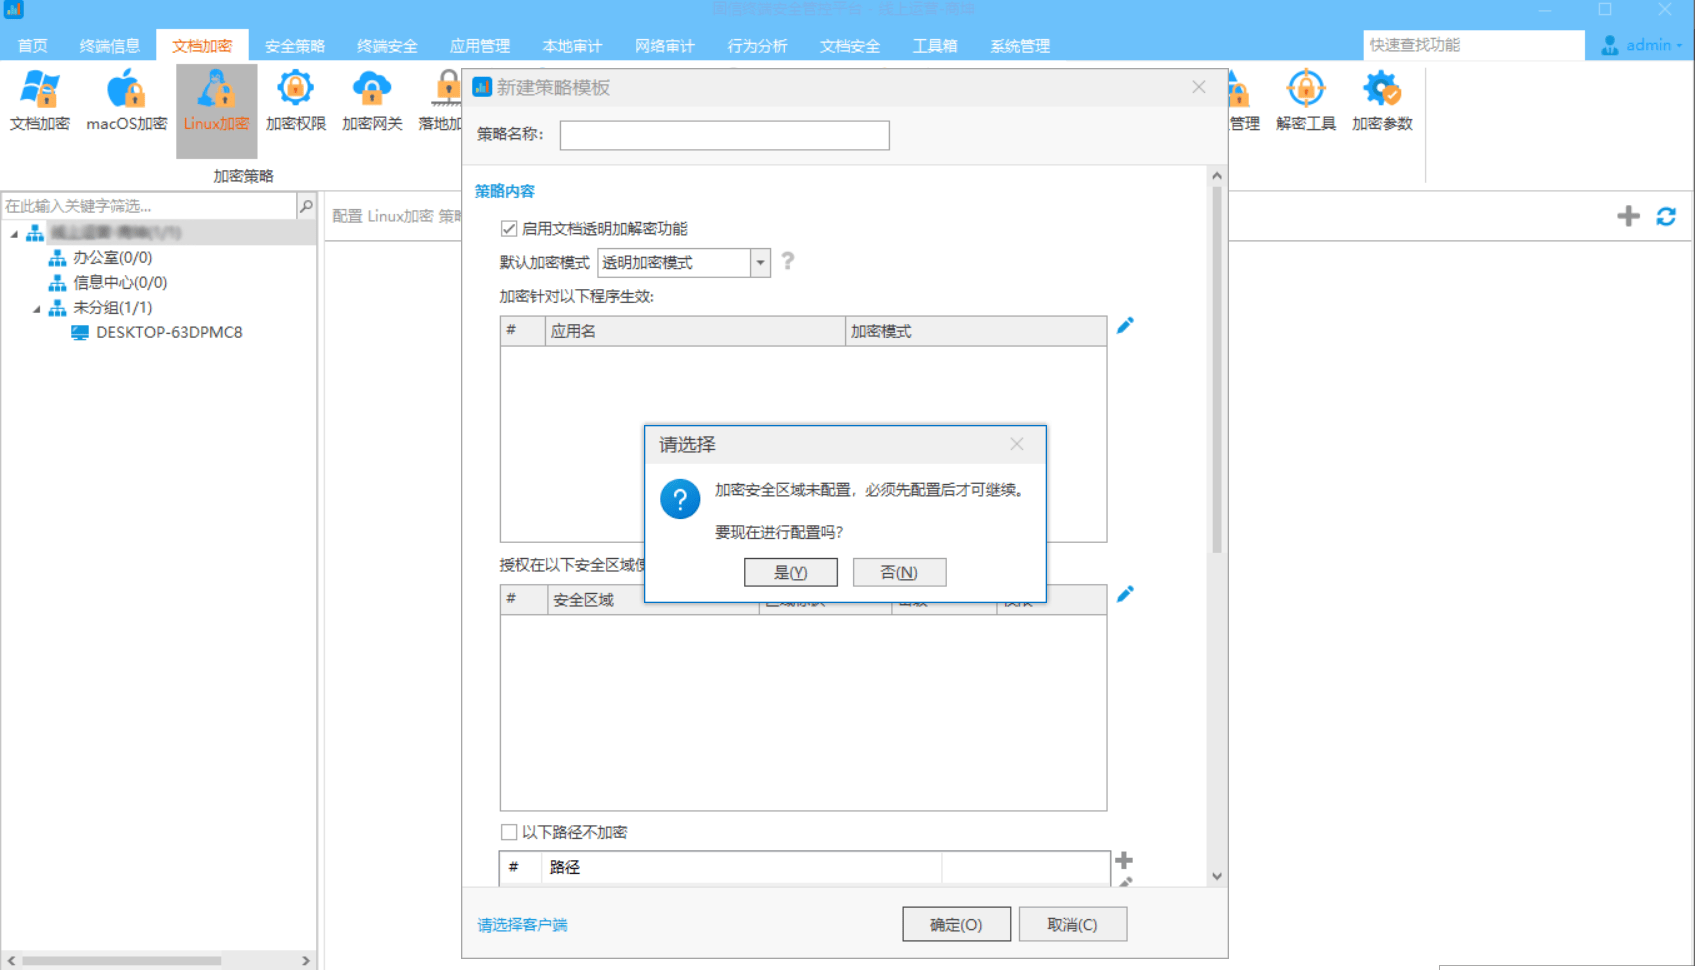Switch to the 首页 tab
The height and width of the screenshot is (970, 1695).
tap(33, 45)
